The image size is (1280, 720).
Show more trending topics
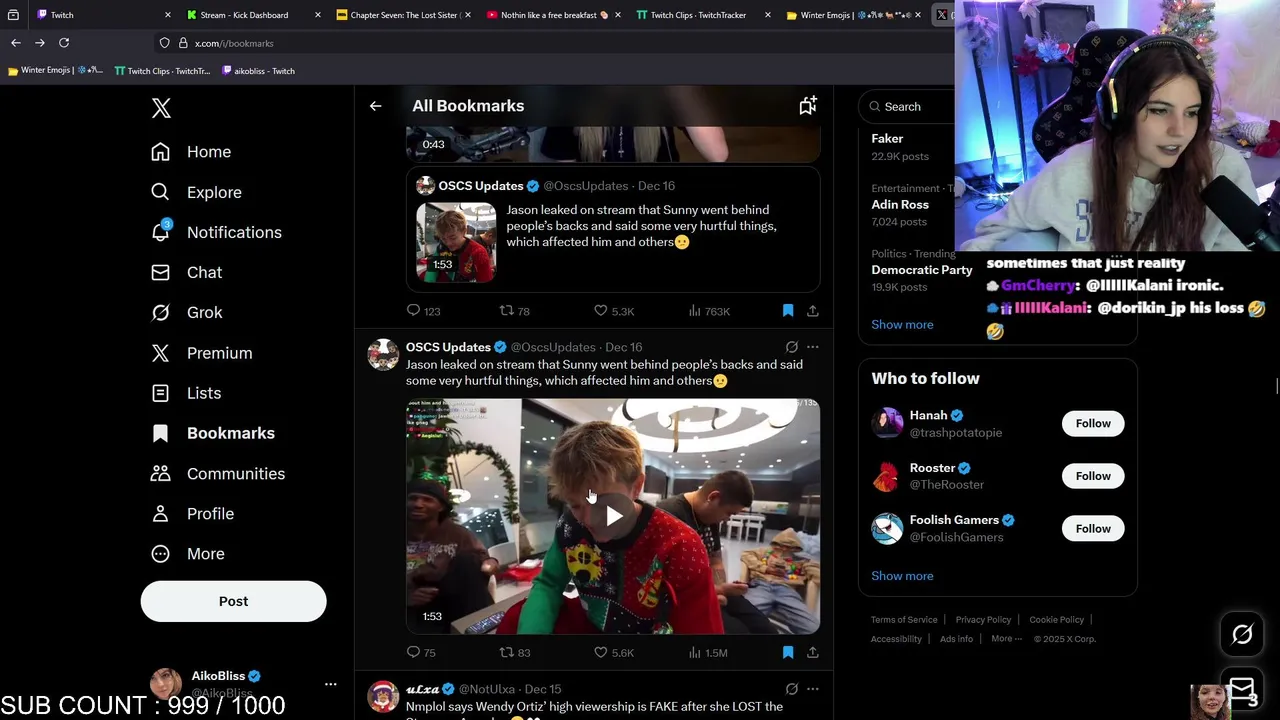tap(902, 324)
